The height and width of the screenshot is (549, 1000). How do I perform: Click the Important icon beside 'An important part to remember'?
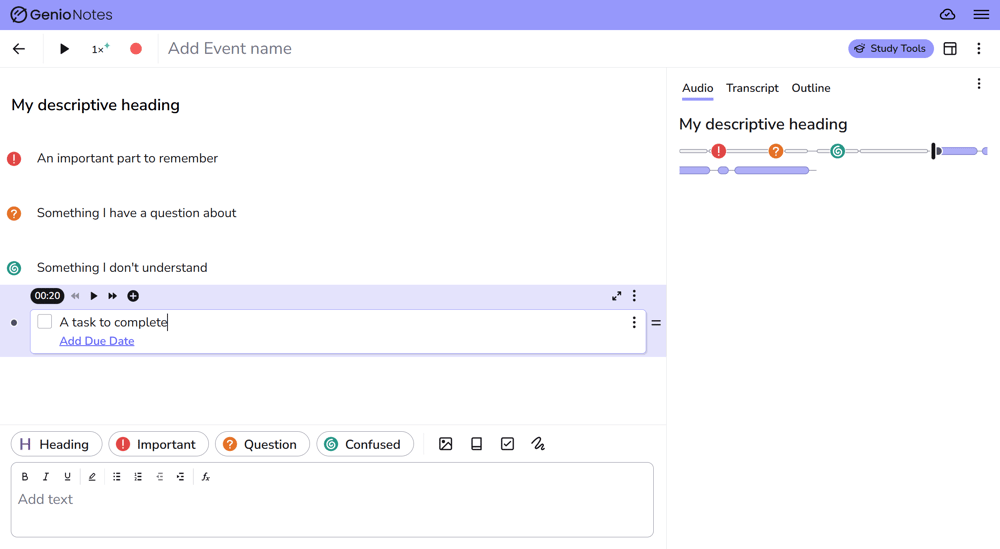(14, 159)
